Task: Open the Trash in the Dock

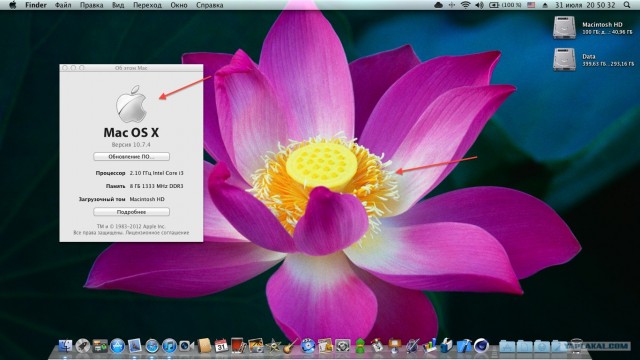Action: coord(576,345)
